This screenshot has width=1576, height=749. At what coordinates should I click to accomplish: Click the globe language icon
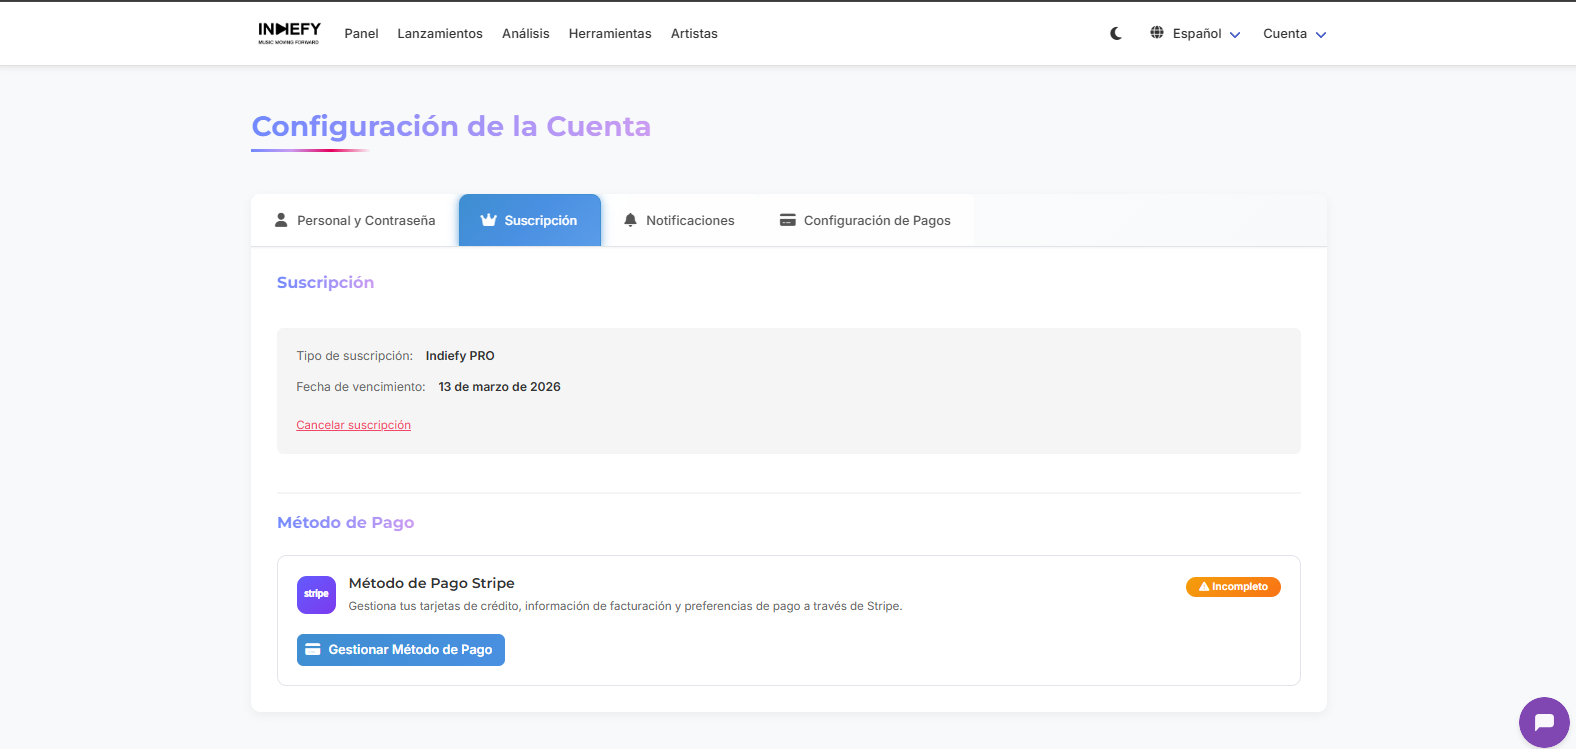click(x=1157, y=33)
